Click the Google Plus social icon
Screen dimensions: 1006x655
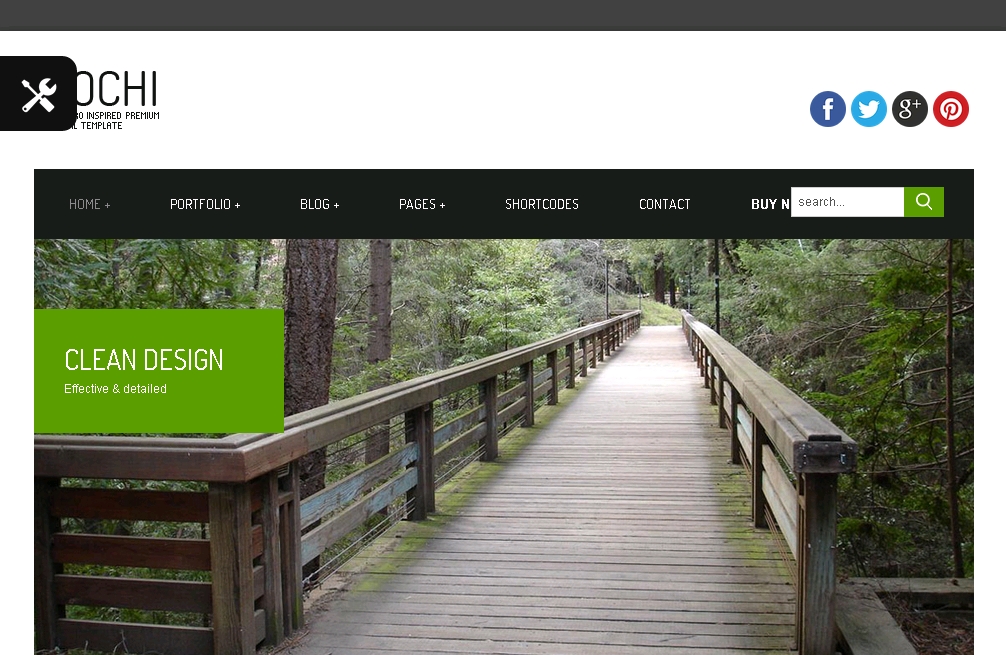coord(910,108)
